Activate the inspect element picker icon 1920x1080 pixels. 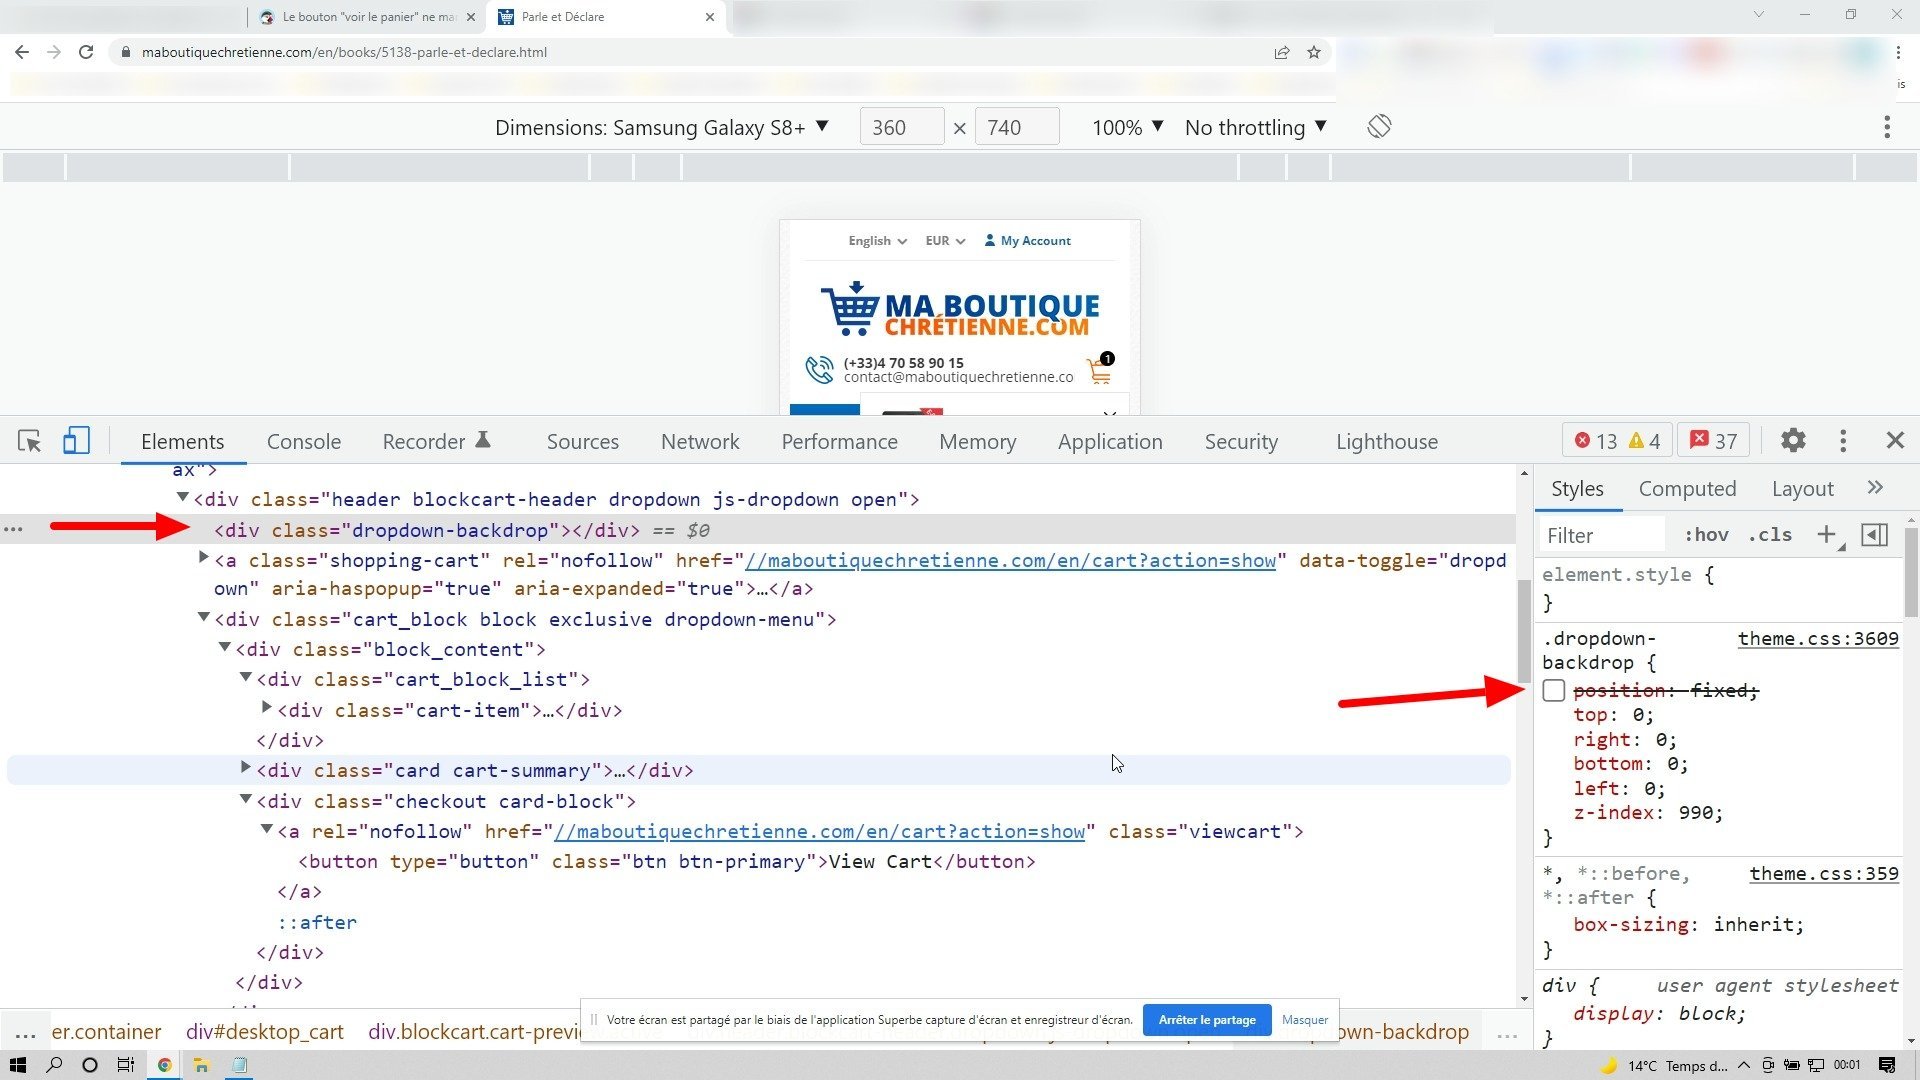(x=29, y=441)
